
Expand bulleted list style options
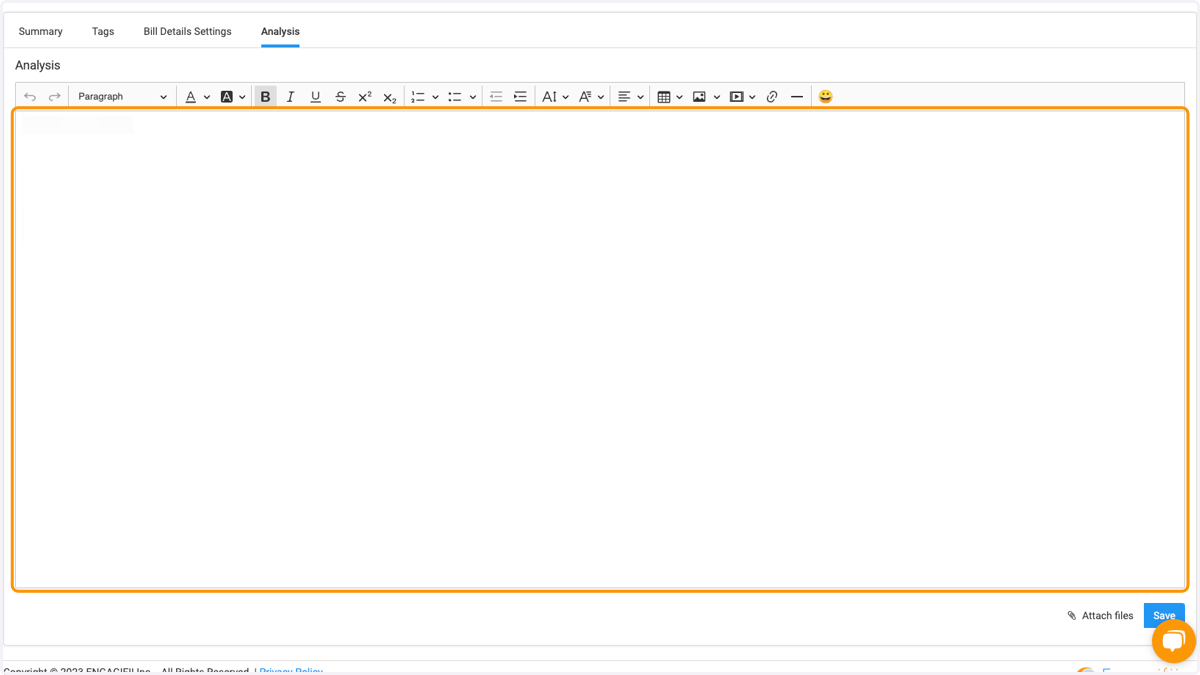(473, 97)
